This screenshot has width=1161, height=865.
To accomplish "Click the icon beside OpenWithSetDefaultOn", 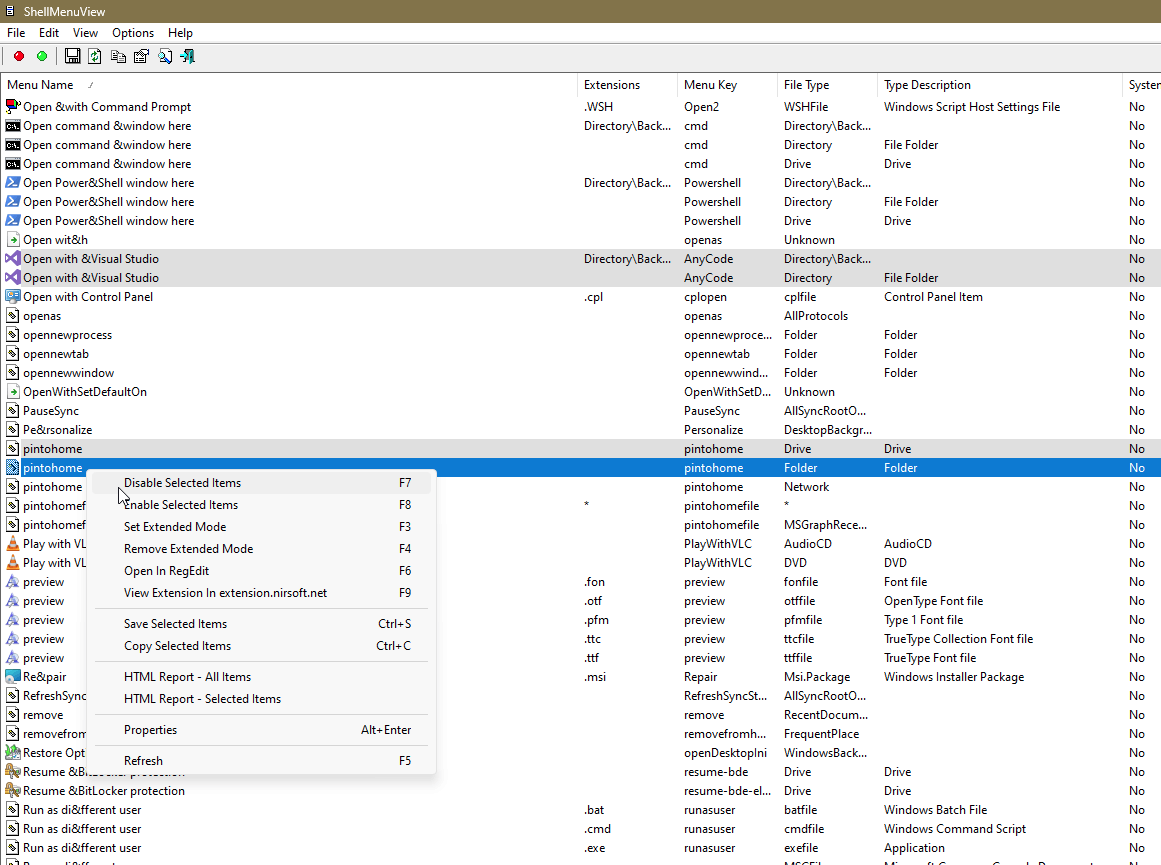I will pos(13,392).
